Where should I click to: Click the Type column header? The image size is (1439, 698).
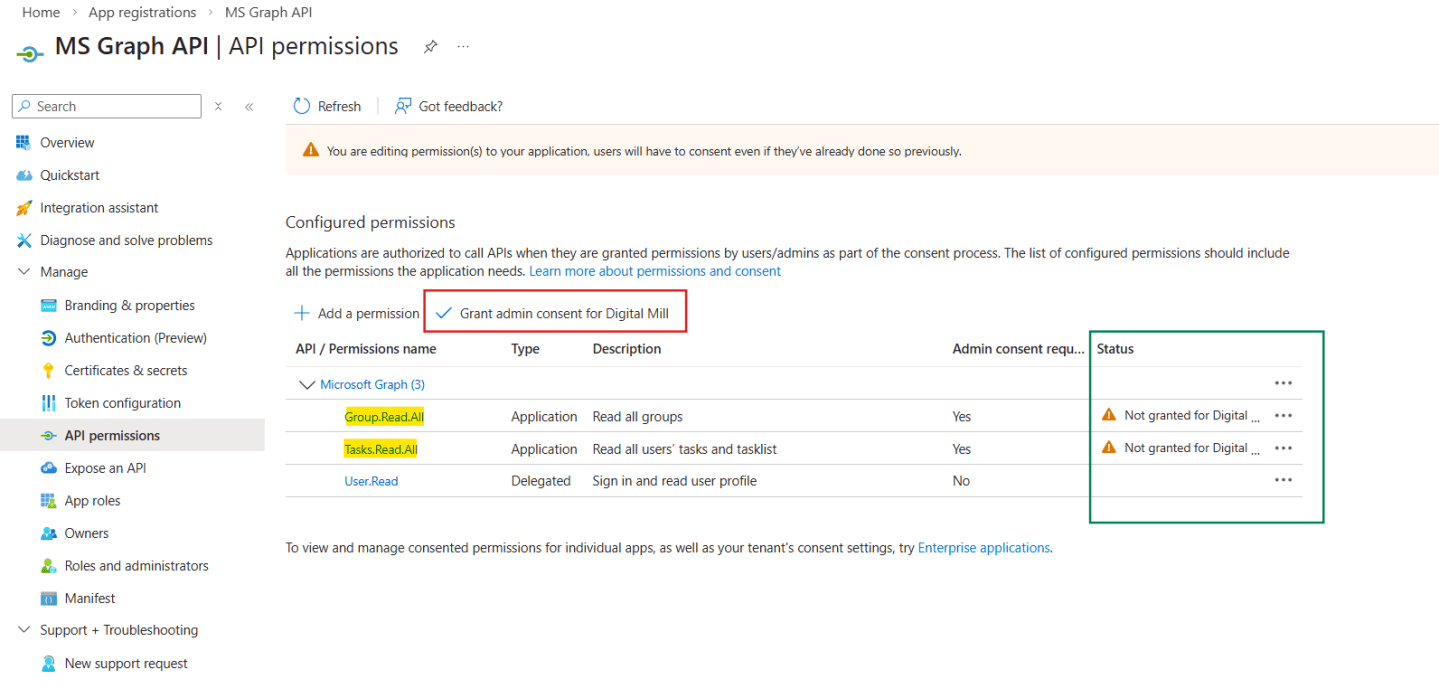point(525,349)
